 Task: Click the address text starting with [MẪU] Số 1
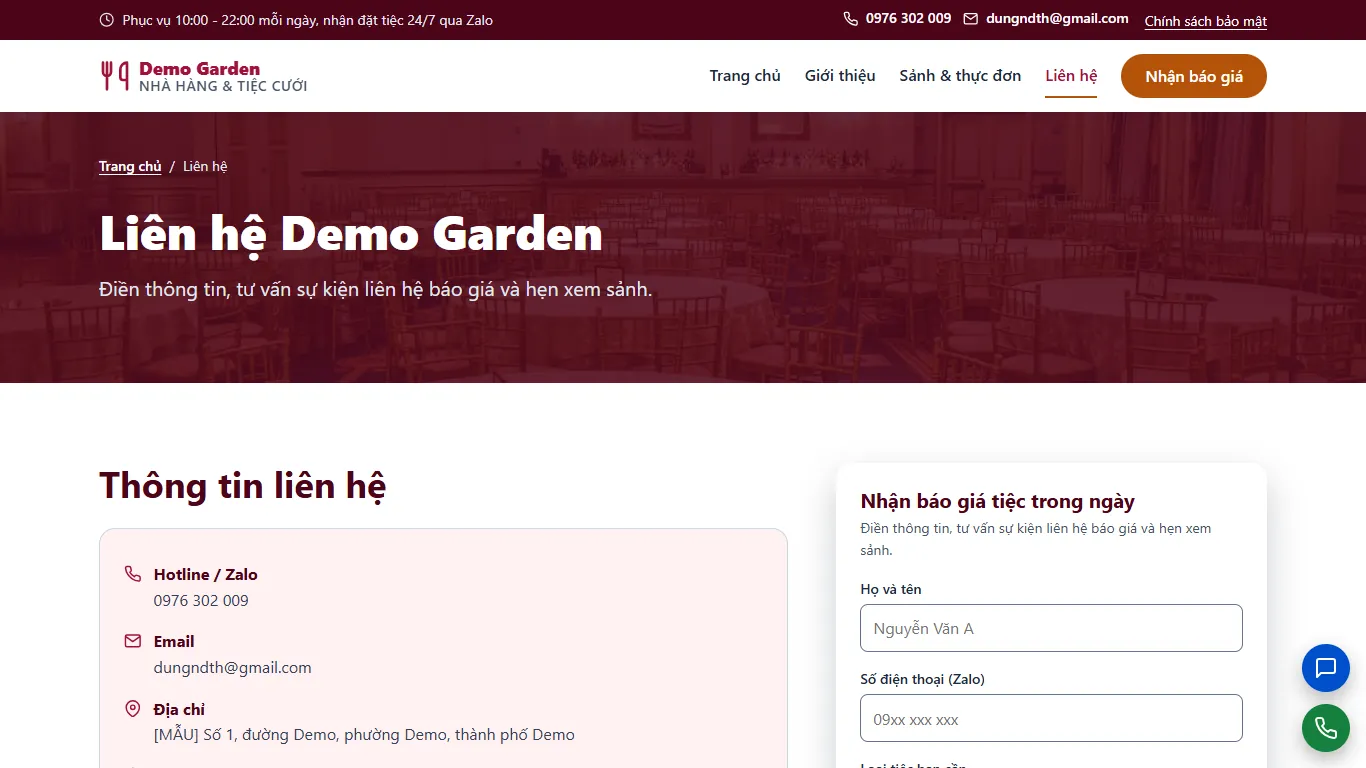click(x=364, y=735)
